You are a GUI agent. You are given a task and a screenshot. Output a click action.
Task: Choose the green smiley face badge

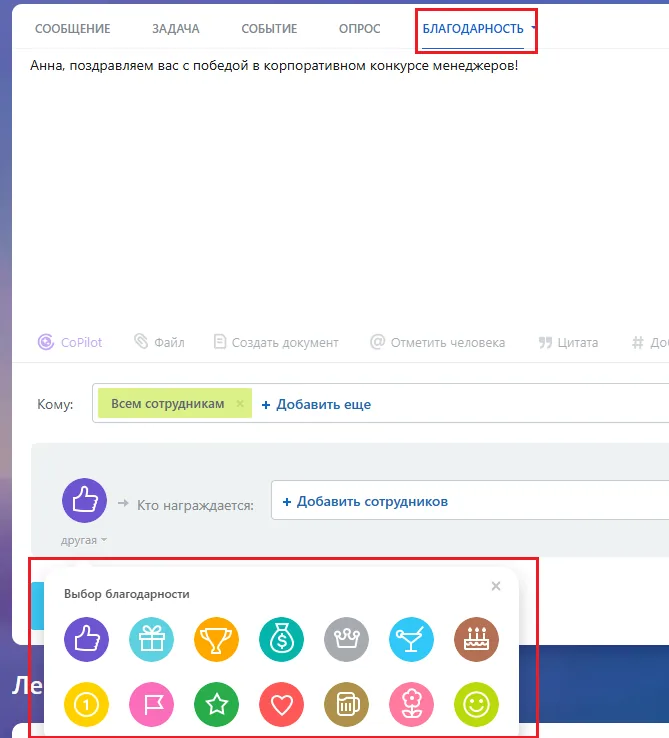[476, 705]
